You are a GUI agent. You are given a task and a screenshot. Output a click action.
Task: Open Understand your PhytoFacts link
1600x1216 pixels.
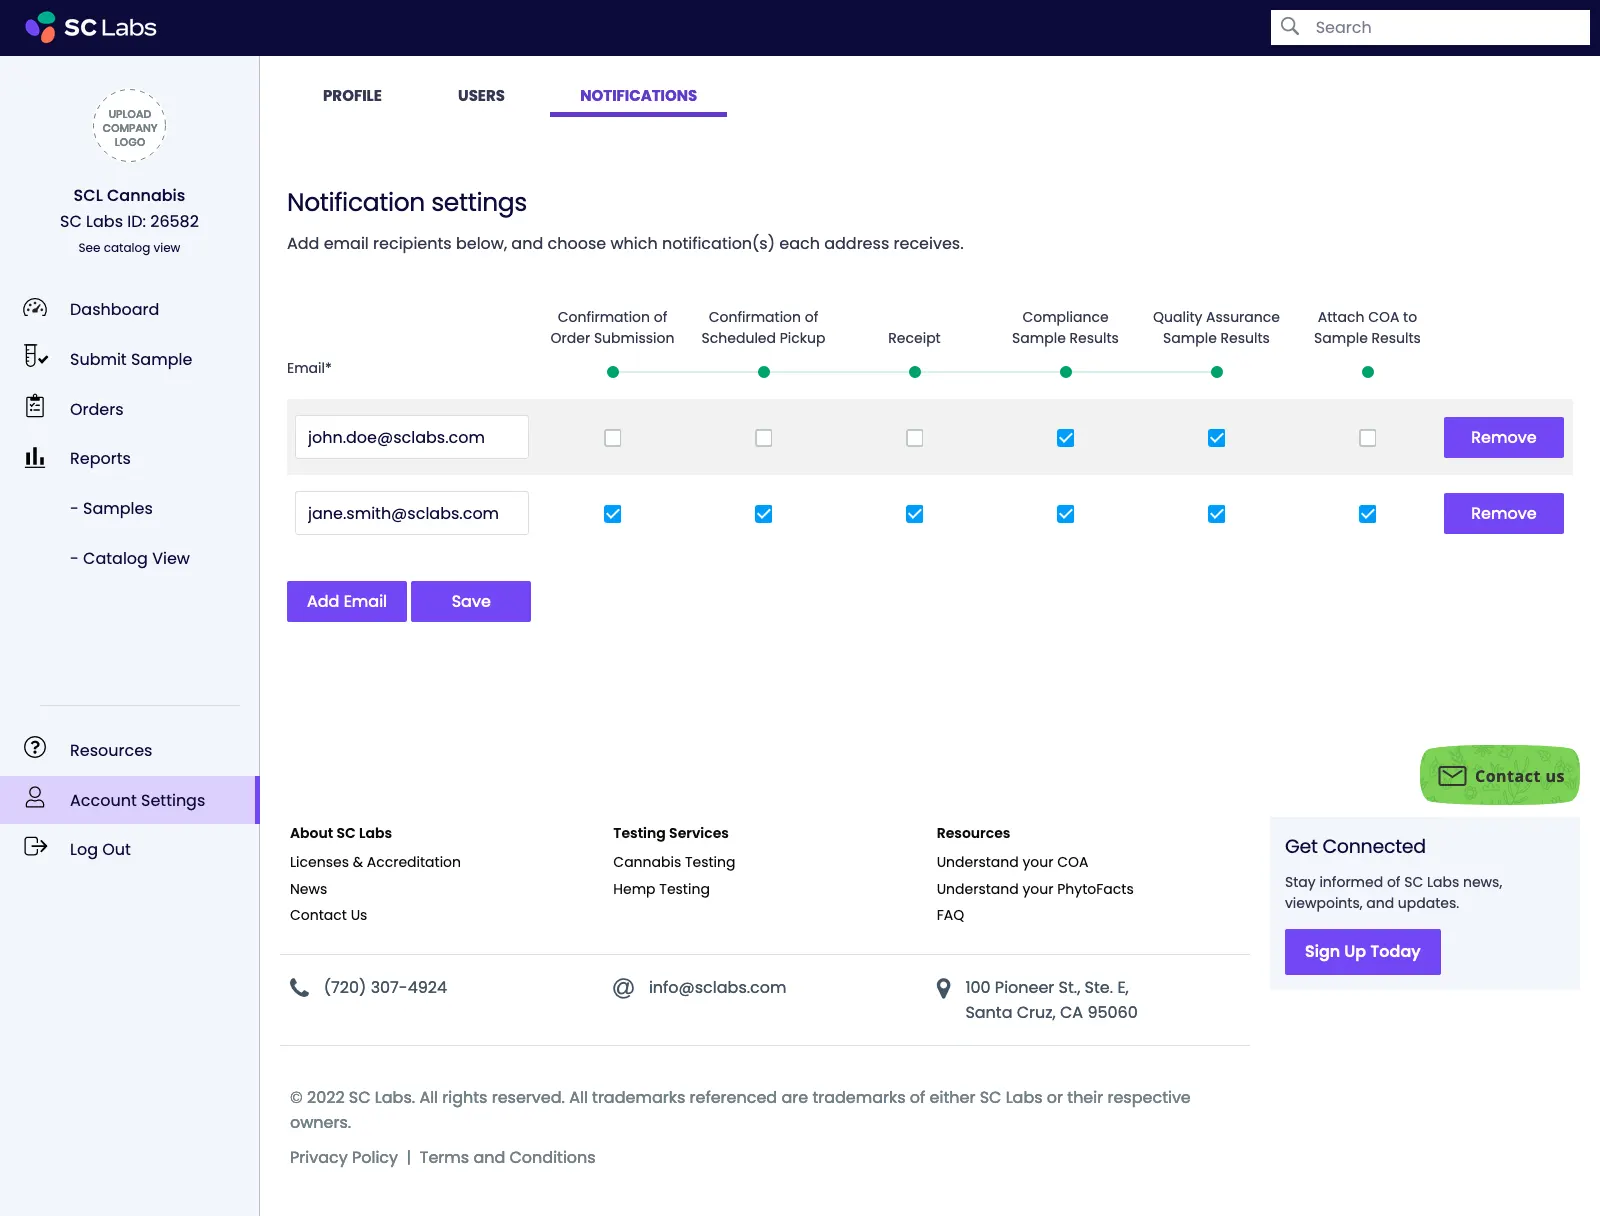pyautogui.click(x=1035, y=889)
